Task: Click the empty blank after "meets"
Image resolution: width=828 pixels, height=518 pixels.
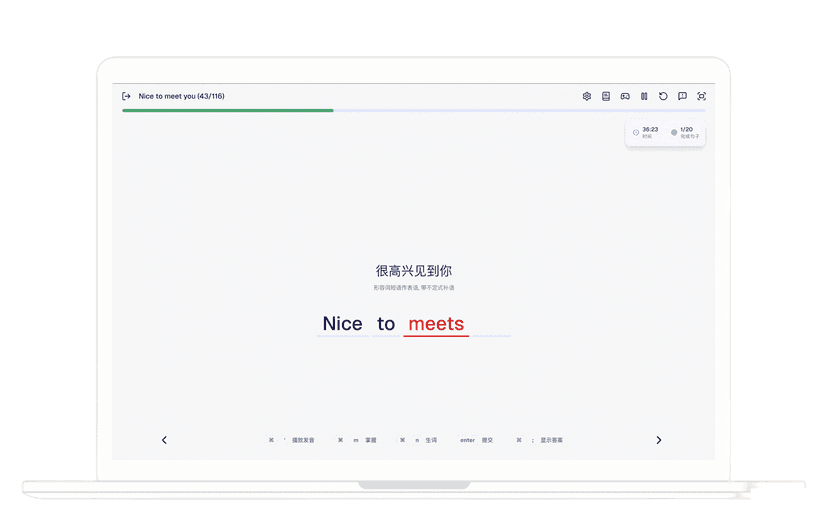Action: tap(491, 326)
